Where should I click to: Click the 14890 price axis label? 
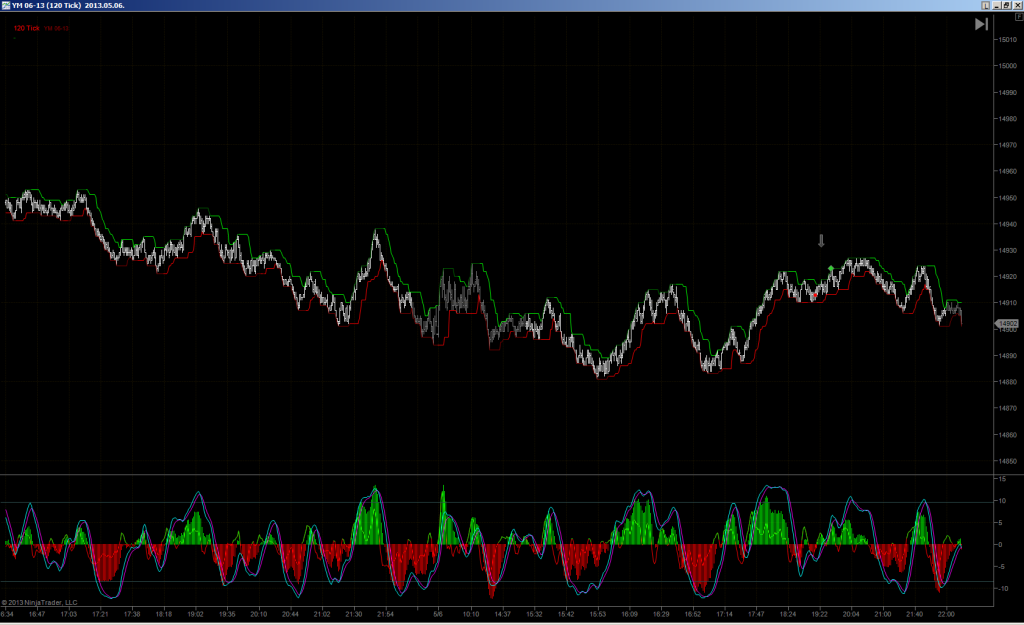pos(1008,356)
